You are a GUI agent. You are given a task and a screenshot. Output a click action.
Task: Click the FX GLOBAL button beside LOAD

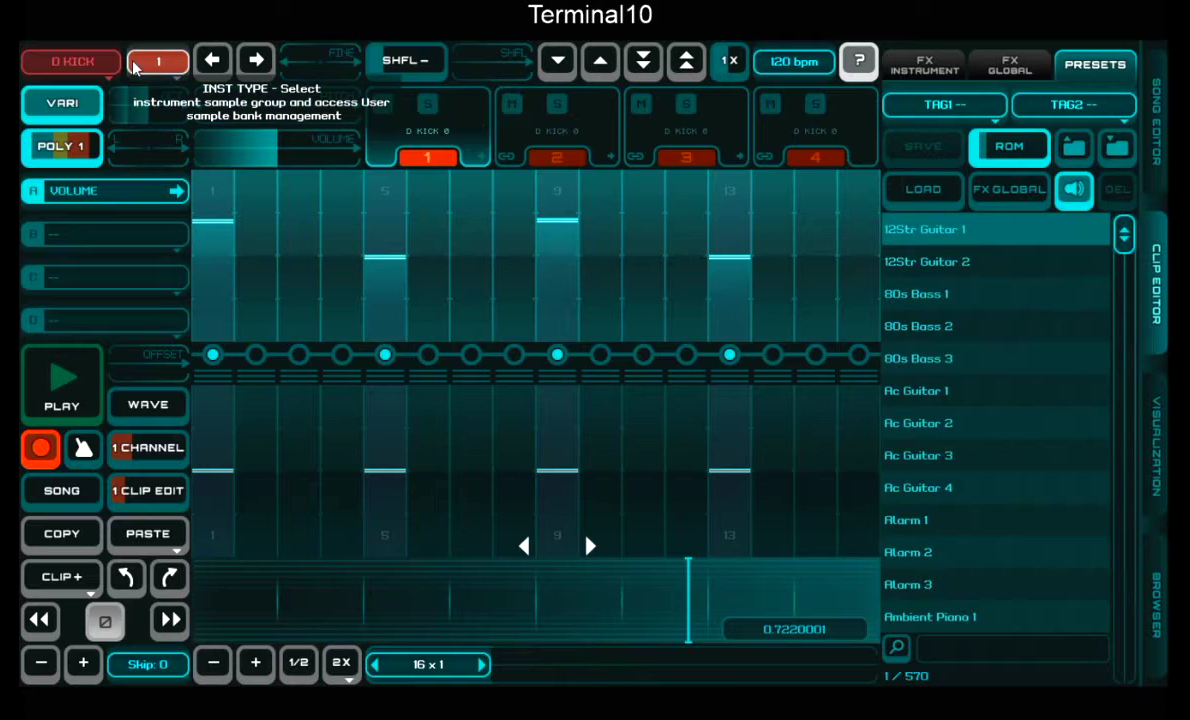(x=1009, y=189)
